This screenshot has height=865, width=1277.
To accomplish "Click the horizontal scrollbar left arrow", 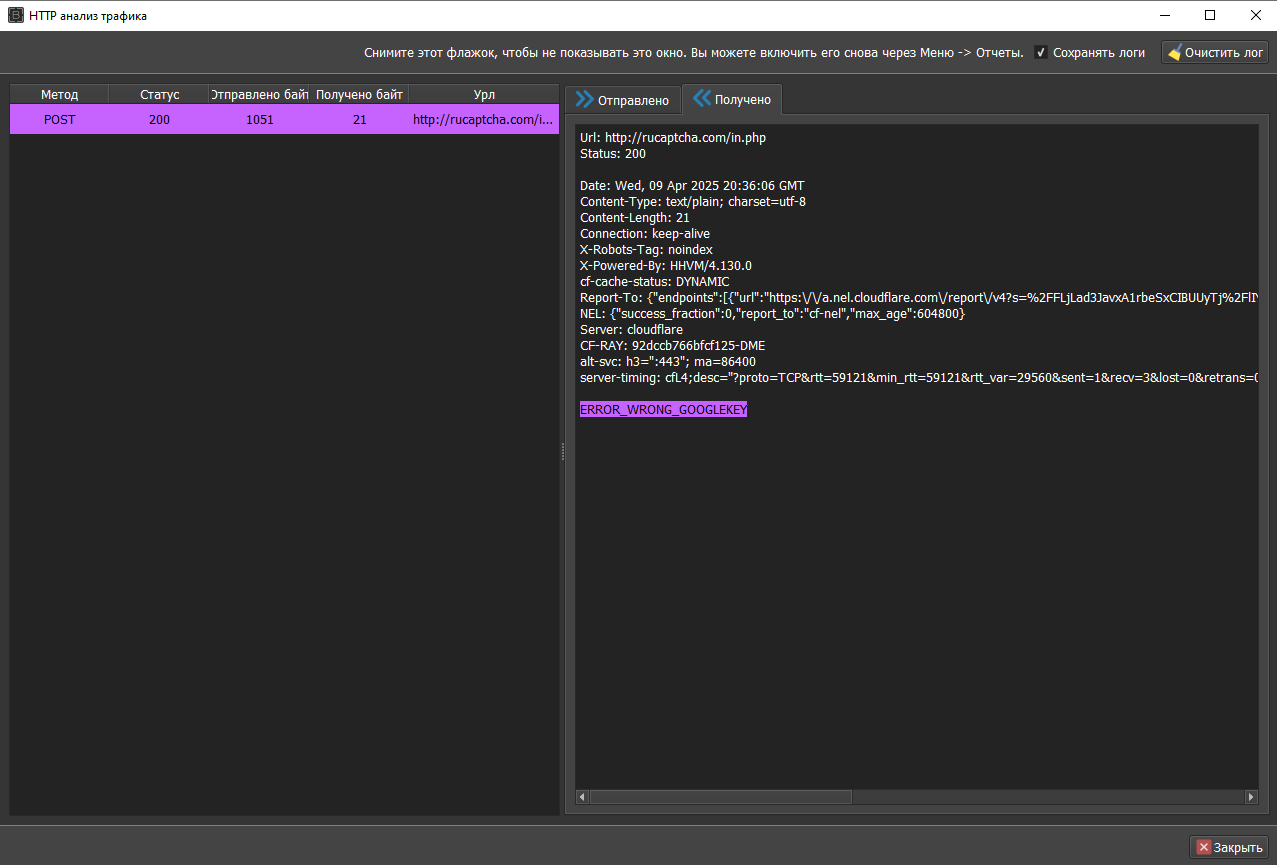I will coord(583,797).
